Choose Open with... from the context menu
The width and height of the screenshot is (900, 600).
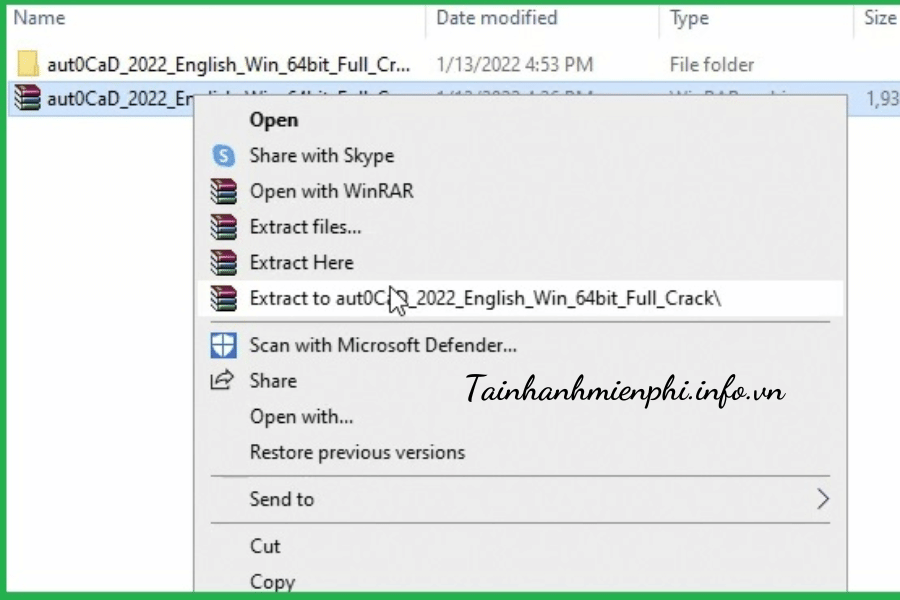[301, 417]
